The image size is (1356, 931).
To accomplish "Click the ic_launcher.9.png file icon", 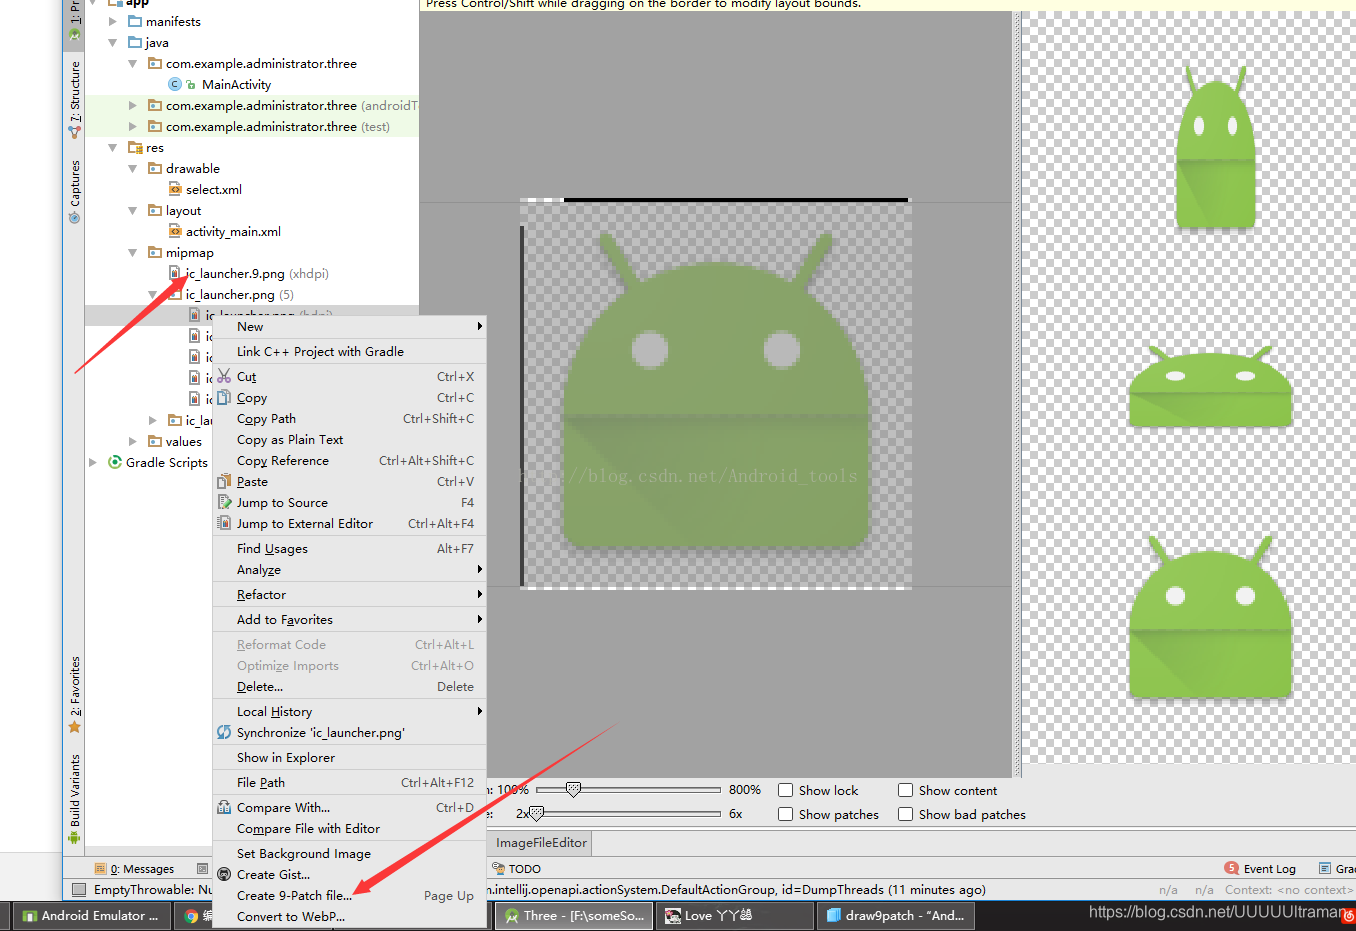I will [x=175, y=273].
